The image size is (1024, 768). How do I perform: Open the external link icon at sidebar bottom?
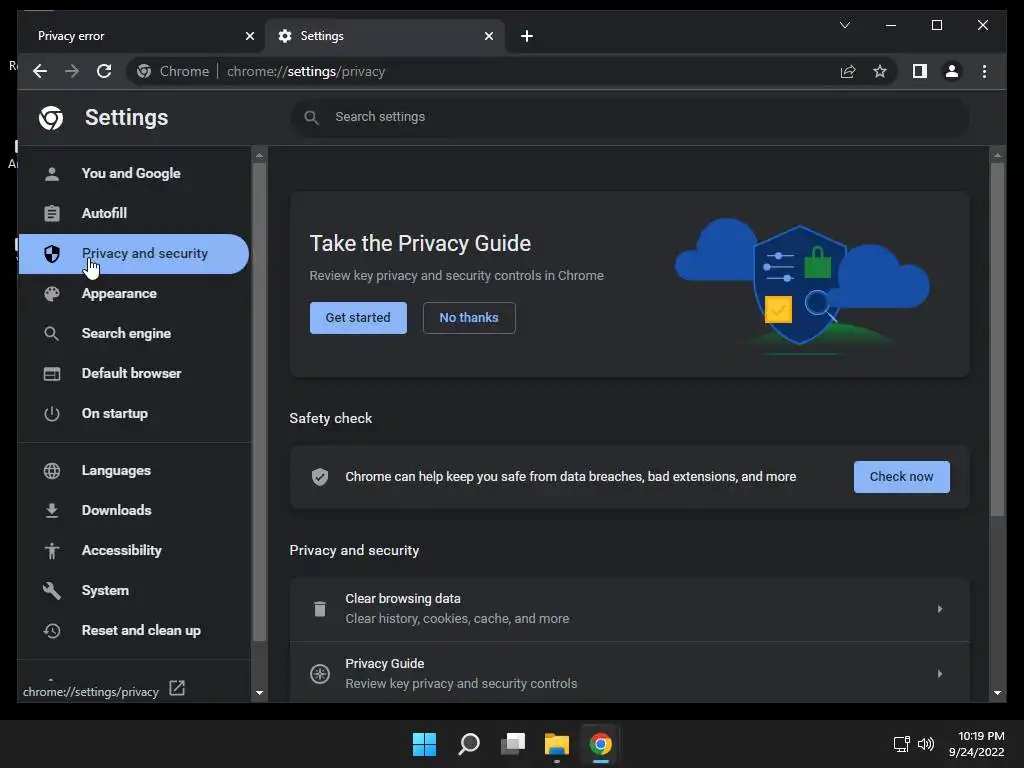177,688
